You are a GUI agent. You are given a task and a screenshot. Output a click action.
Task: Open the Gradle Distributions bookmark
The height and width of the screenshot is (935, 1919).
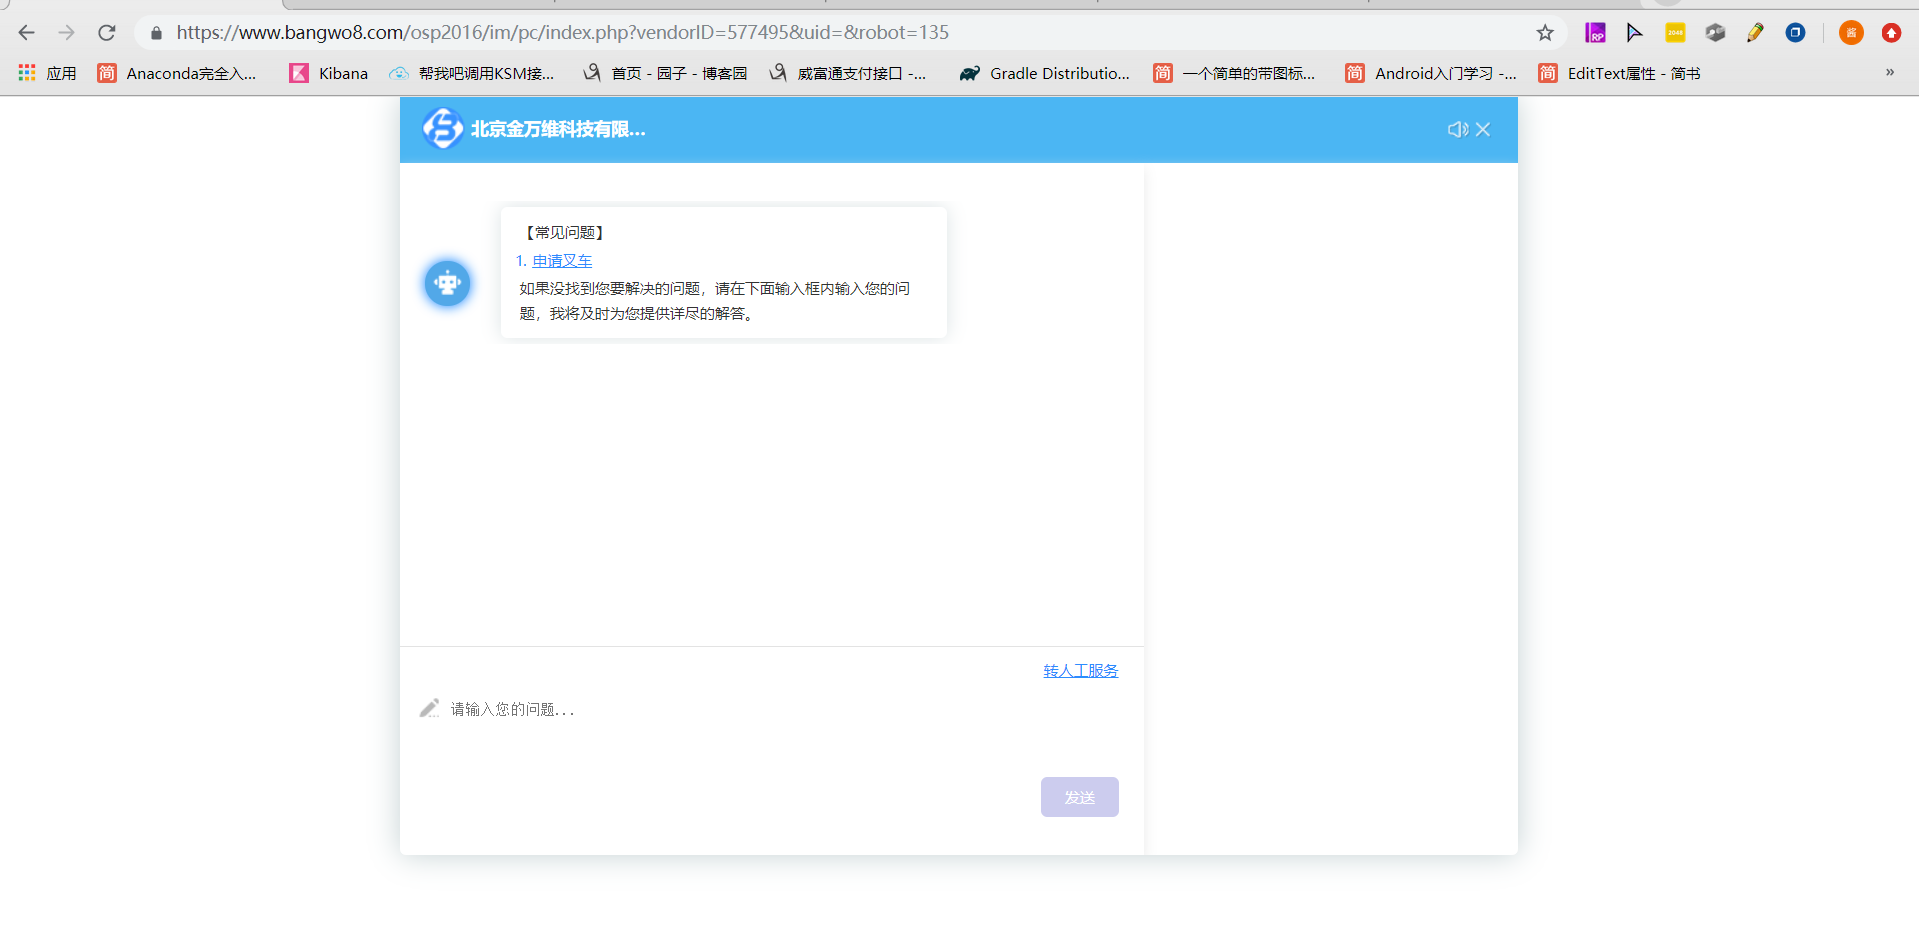click(1045, 74)
